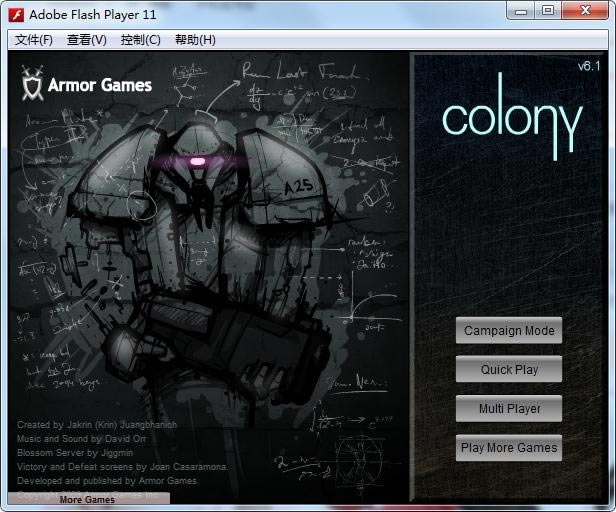The height and width of the screenshot is (512, 616).
Task: Start Campaign Mode
Action: [509, 331]
